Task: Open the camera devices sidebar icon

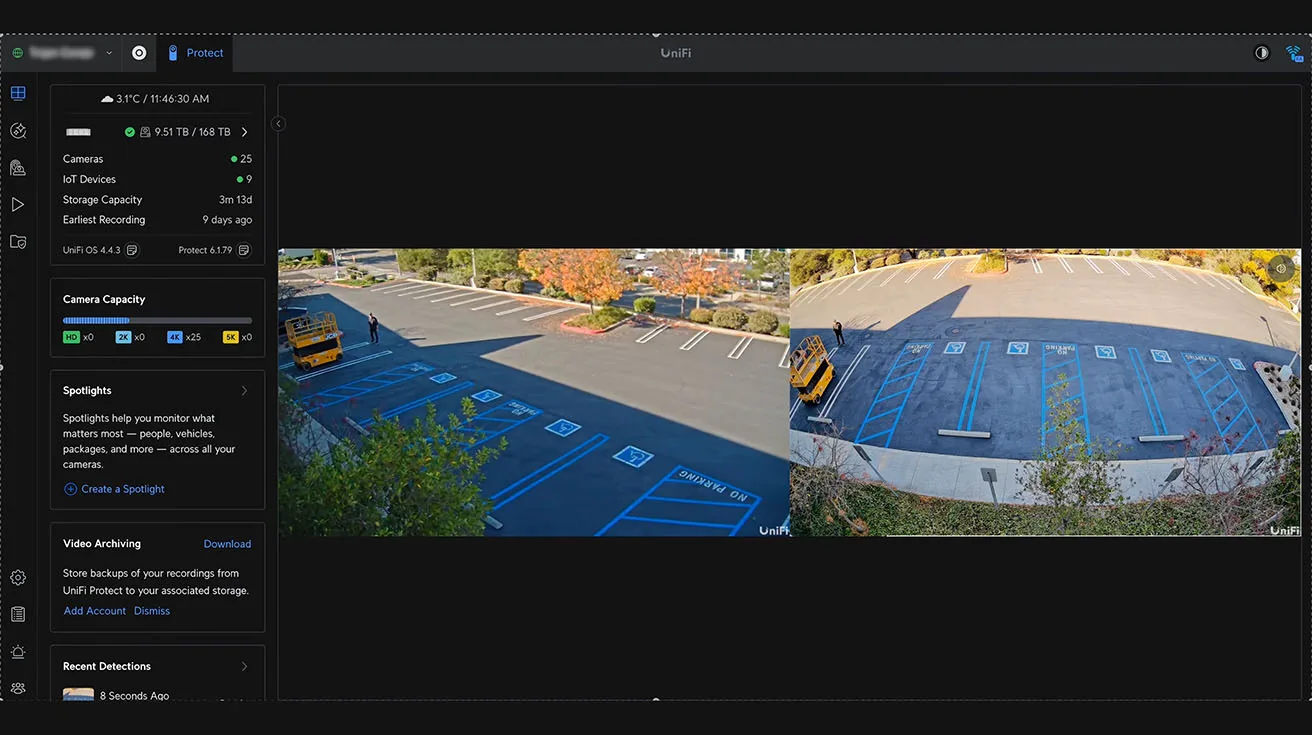Action: [x=18, y=168]
